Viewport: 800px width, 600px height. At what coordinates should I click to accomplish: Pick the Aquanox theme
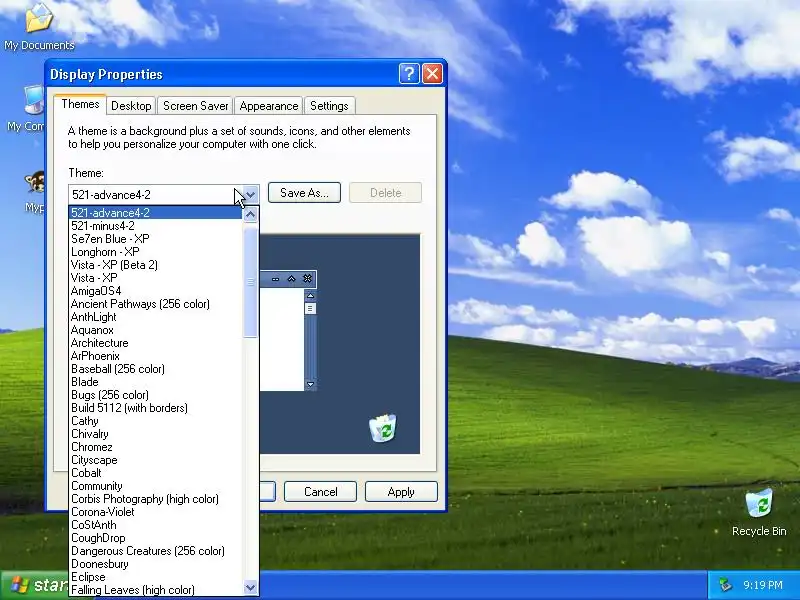point(156,330)
